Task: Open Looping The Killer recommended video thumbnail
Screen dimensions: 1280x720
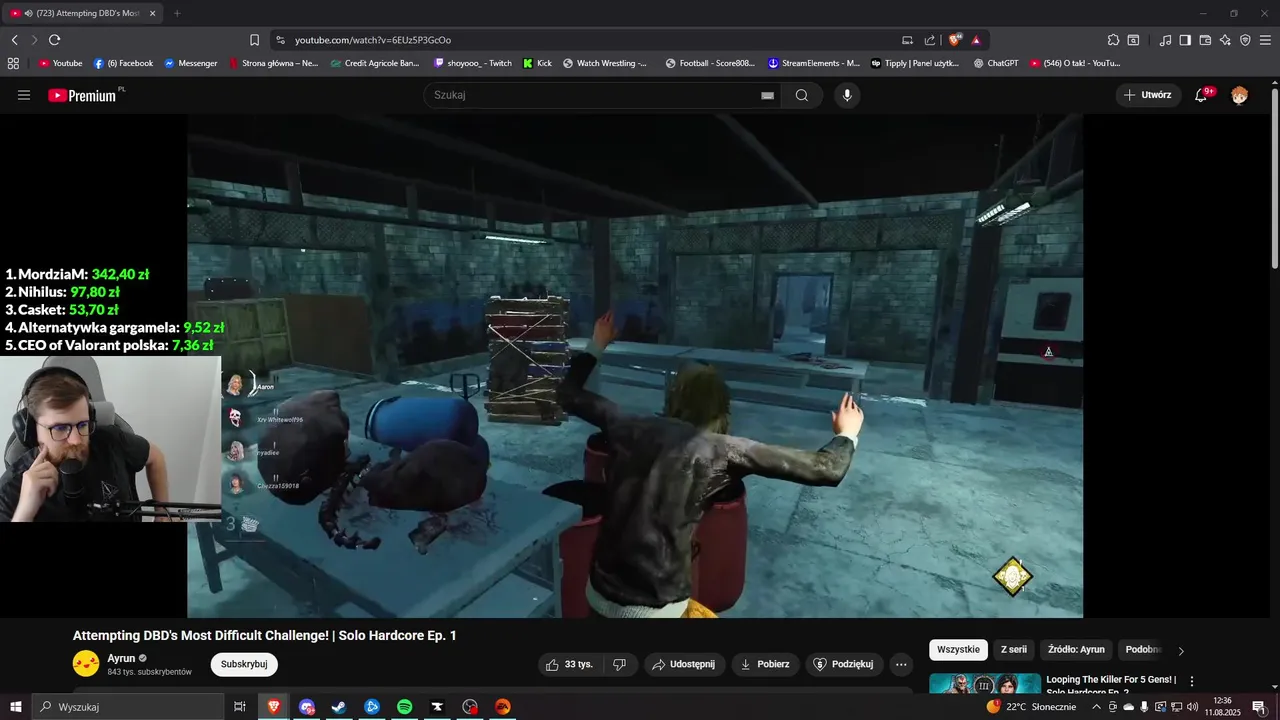Action: 985,684
